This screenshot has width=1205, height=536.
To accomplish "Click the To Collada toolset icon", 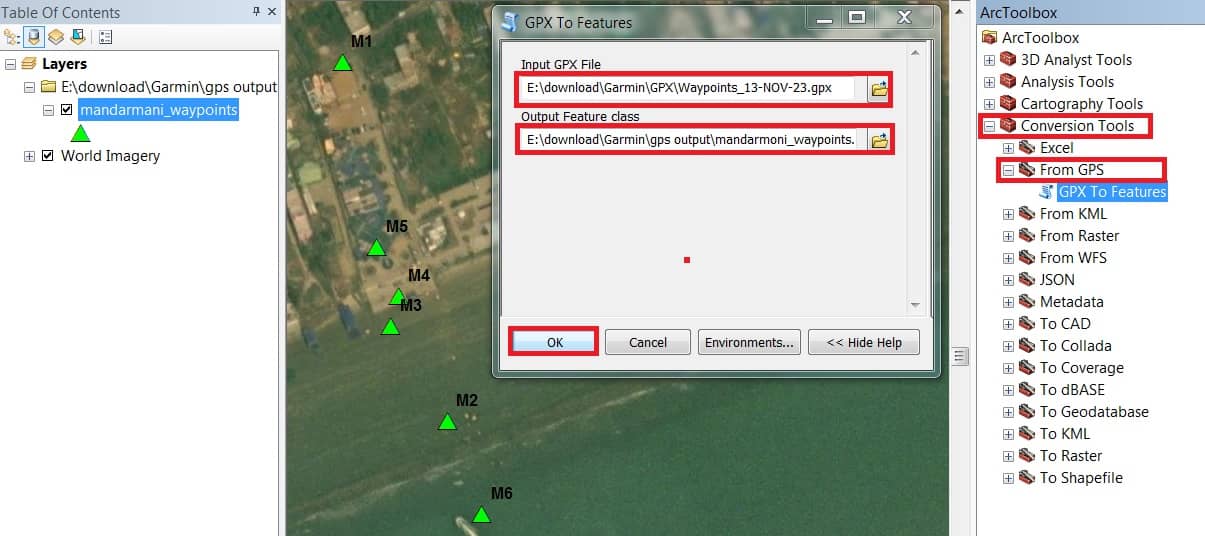I will click(x=1027, y=346).
